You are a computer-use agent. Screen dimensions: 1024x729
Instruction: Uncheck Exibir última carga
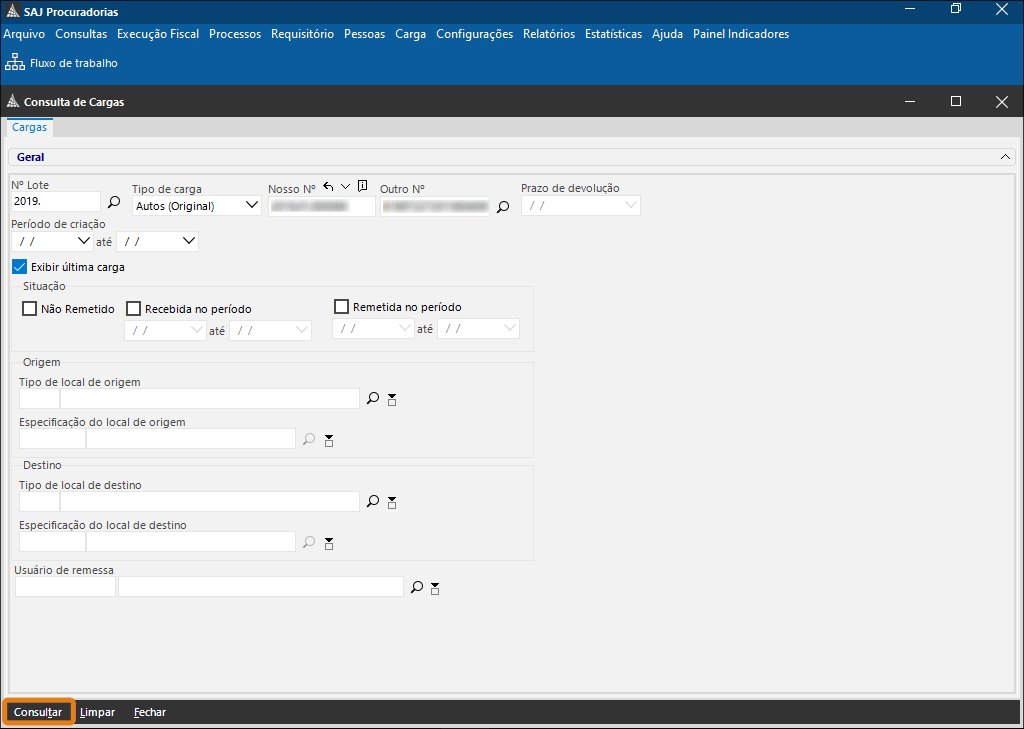coord(19,267)
